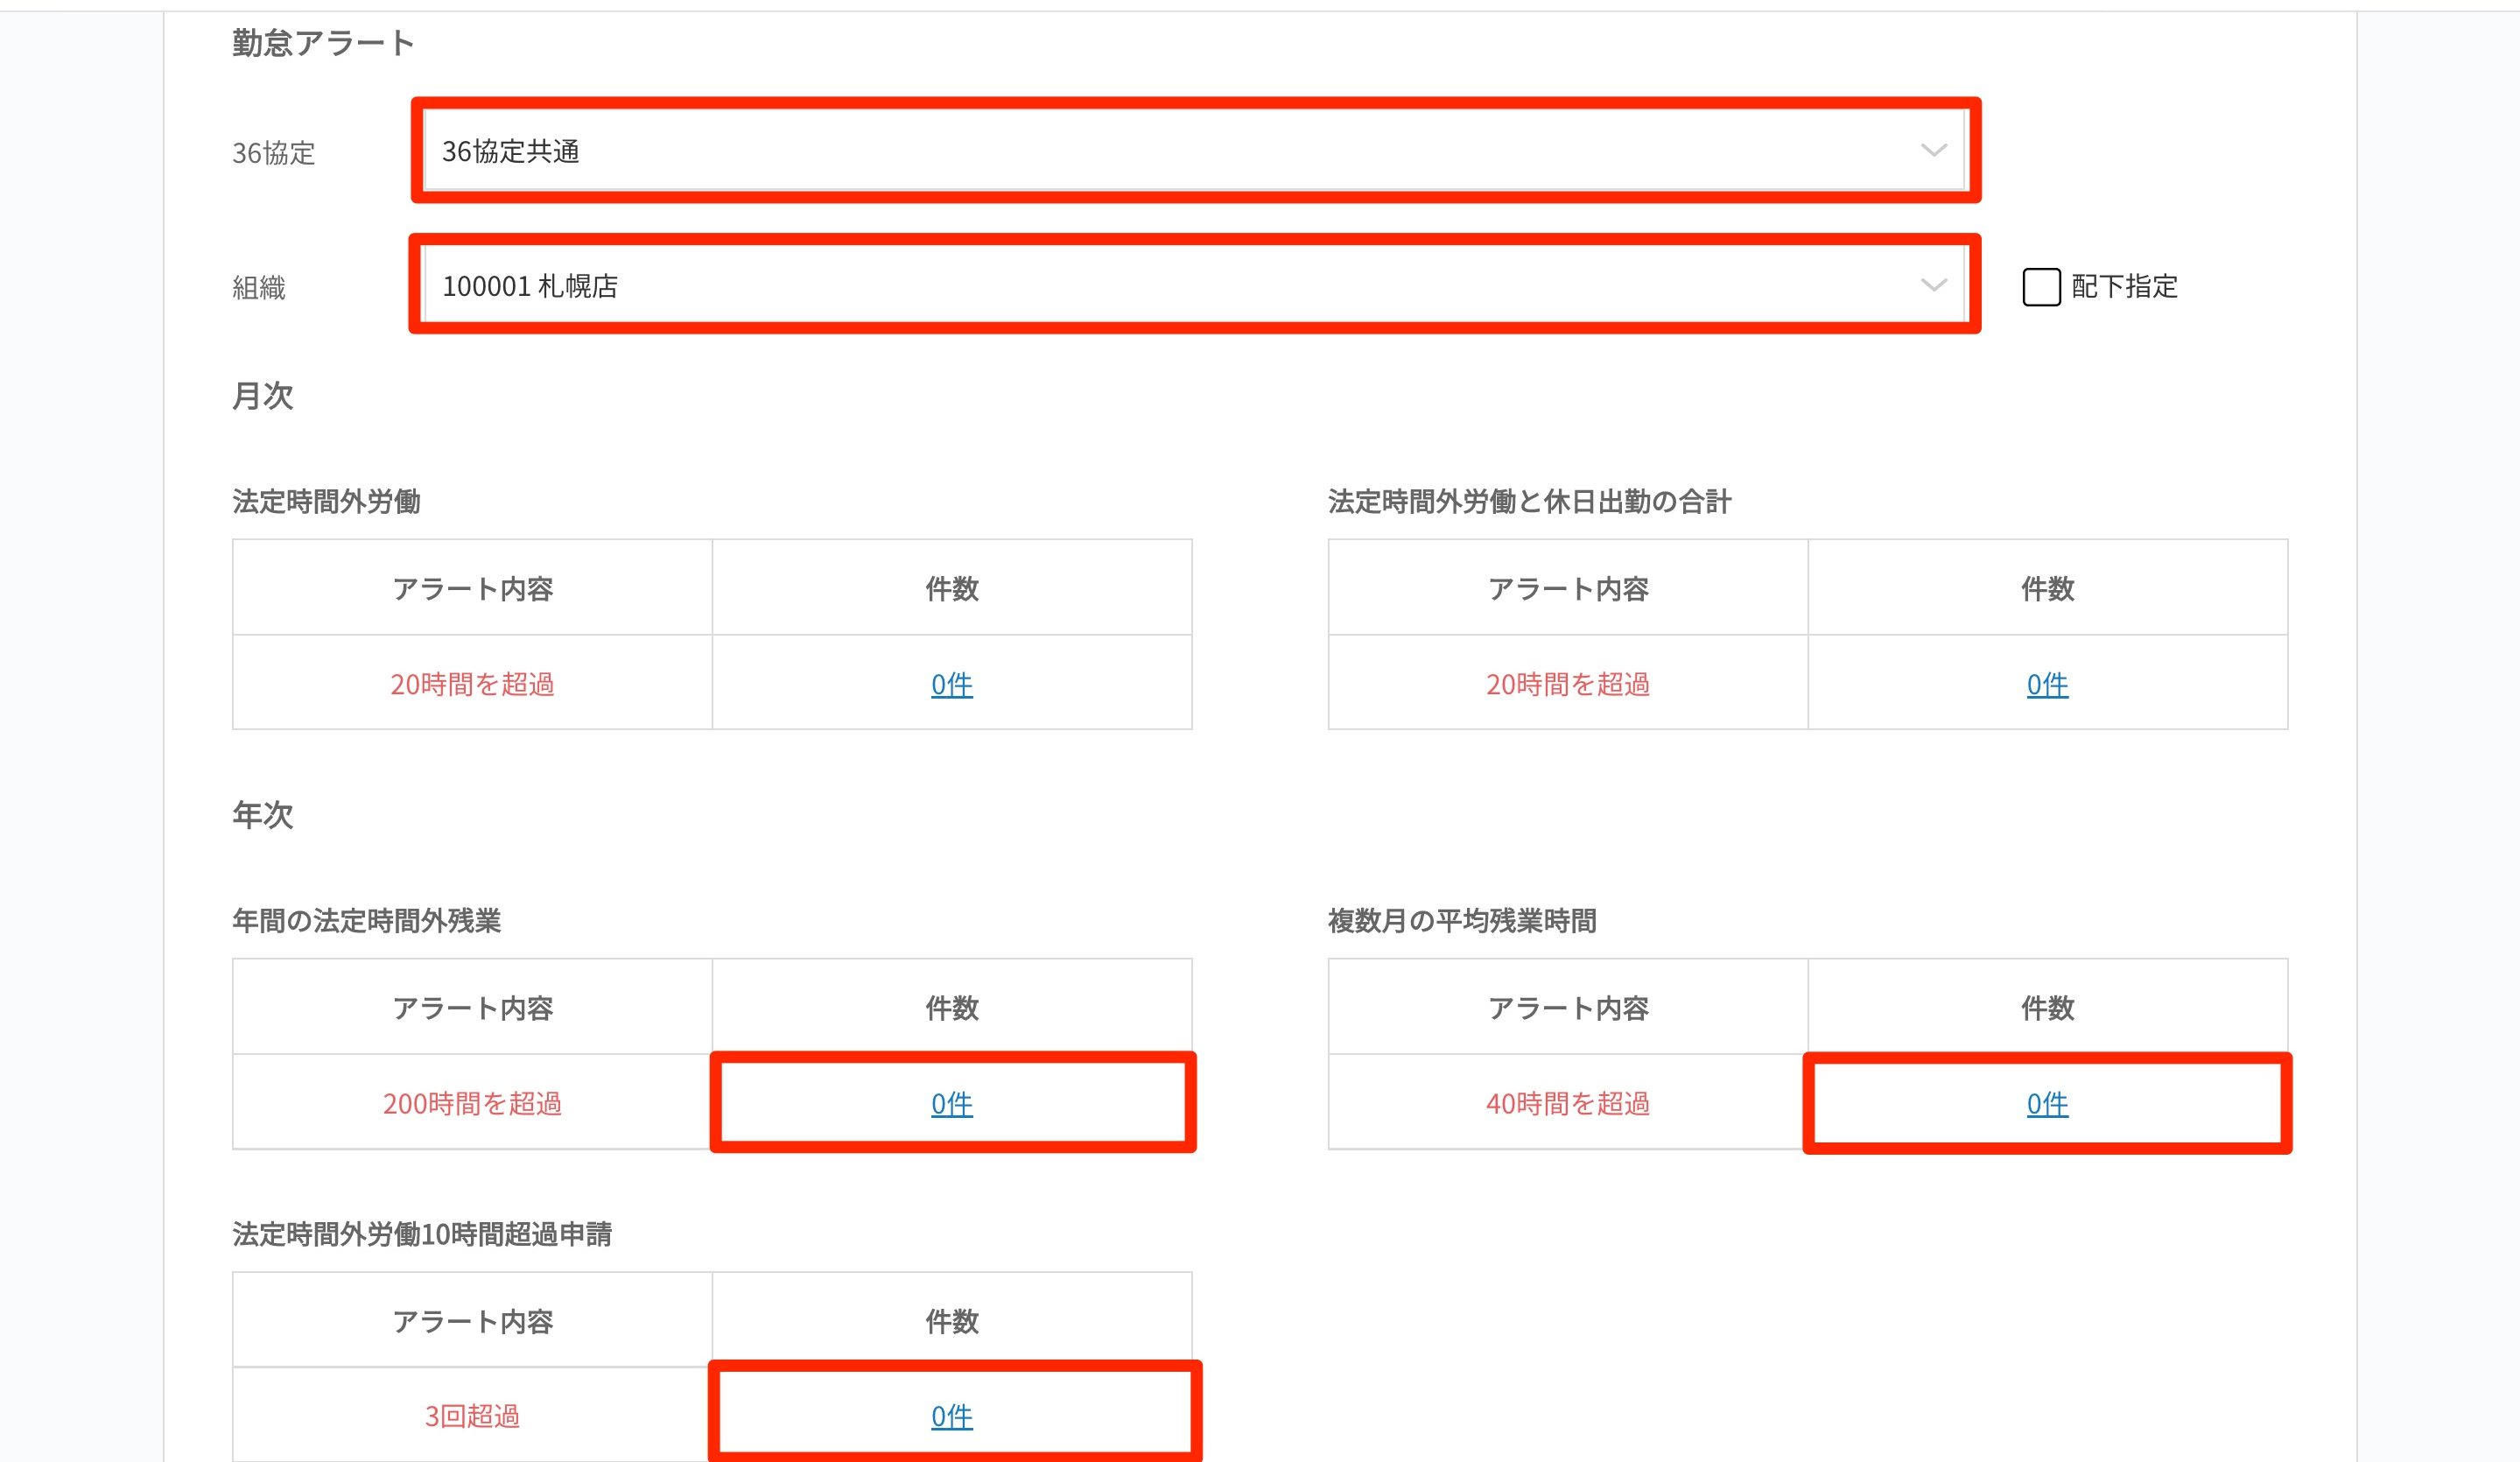Open the 0件 link for 法定時間外労働と休日出勤の合計
Viewport: 2520px width, 1462px height.
click(2046, 684)
